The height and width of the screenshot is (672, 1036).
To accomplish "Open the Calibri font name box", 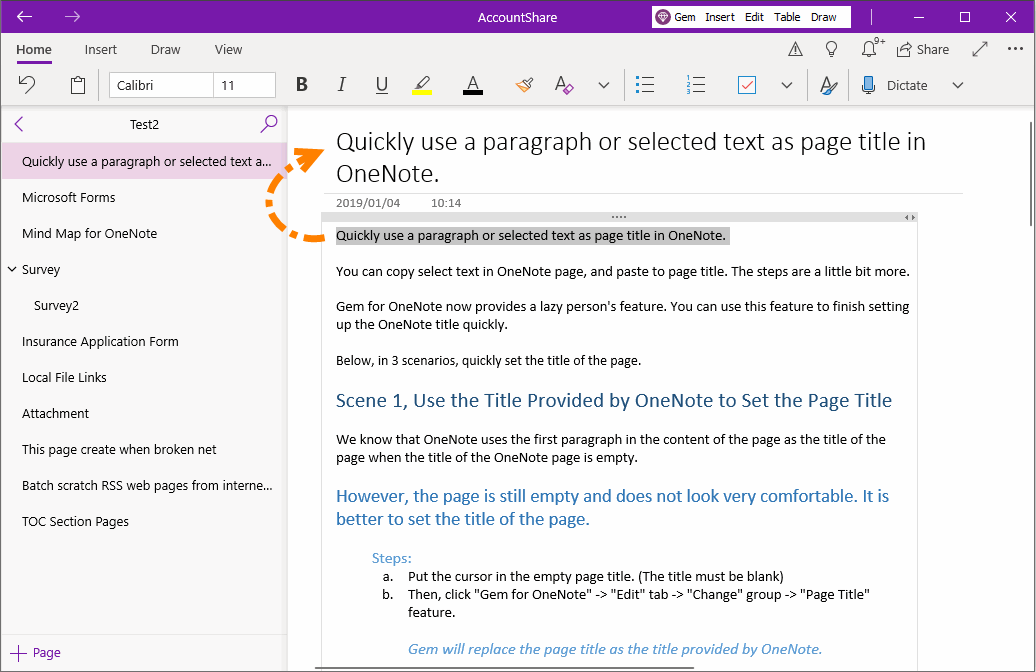I will 161,85.
